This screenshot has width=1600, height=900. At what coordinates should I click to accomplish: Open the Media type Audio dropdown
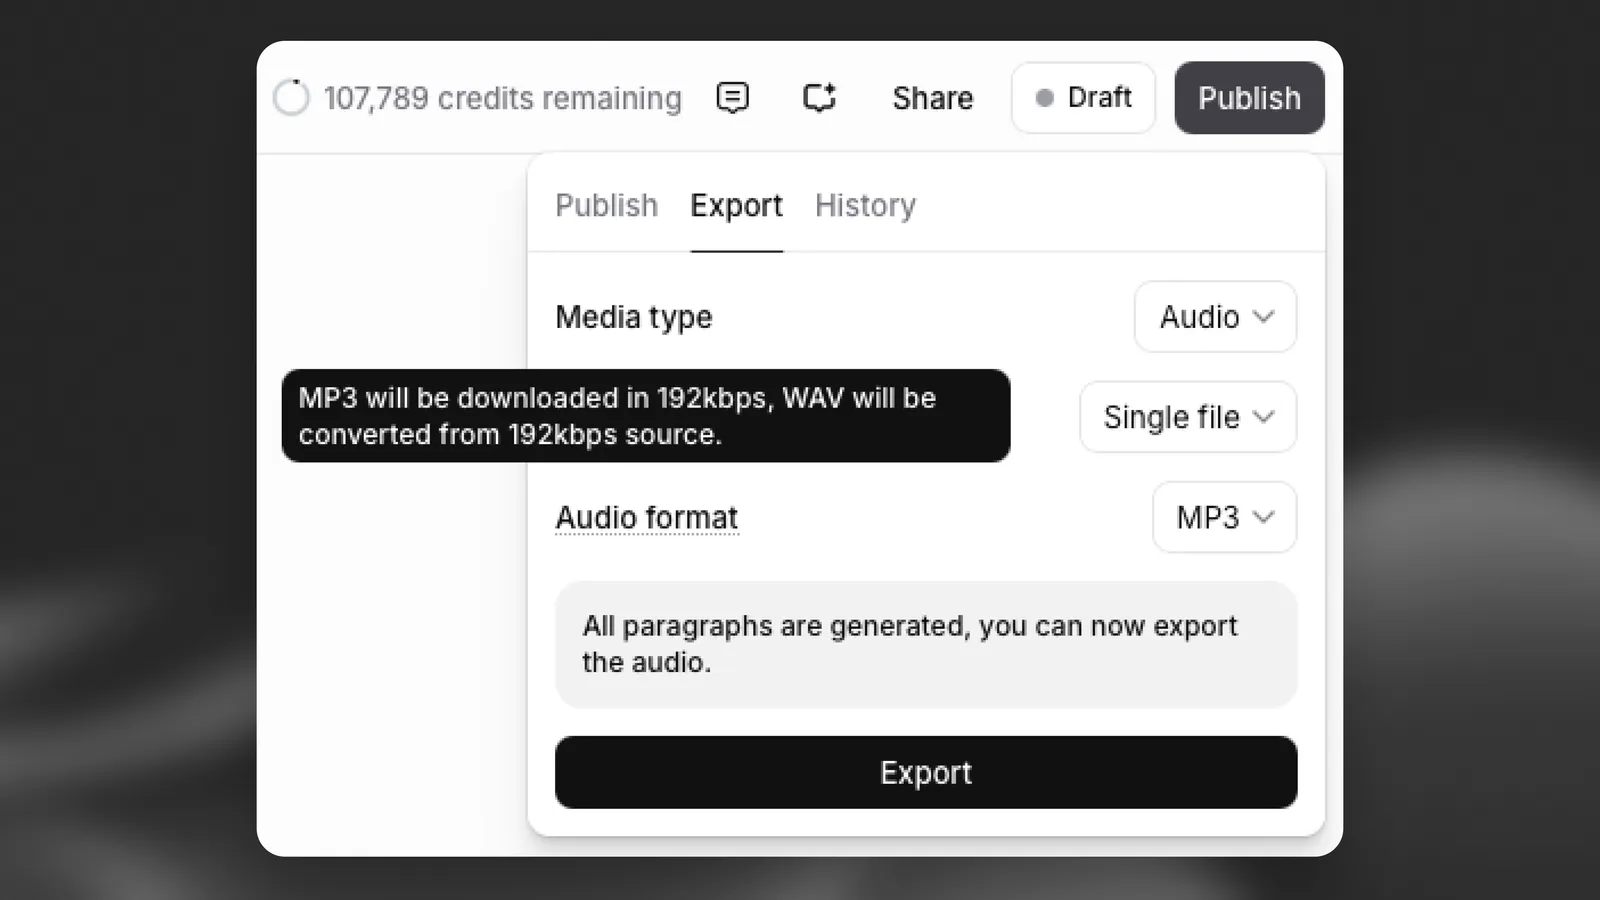click(1215, 317)
